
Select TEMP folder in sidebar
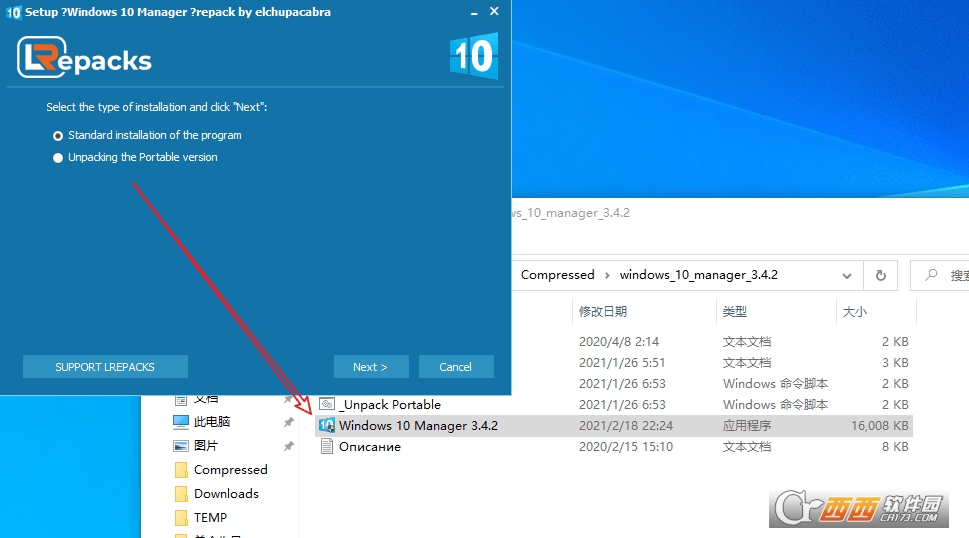tap(210, 518)
